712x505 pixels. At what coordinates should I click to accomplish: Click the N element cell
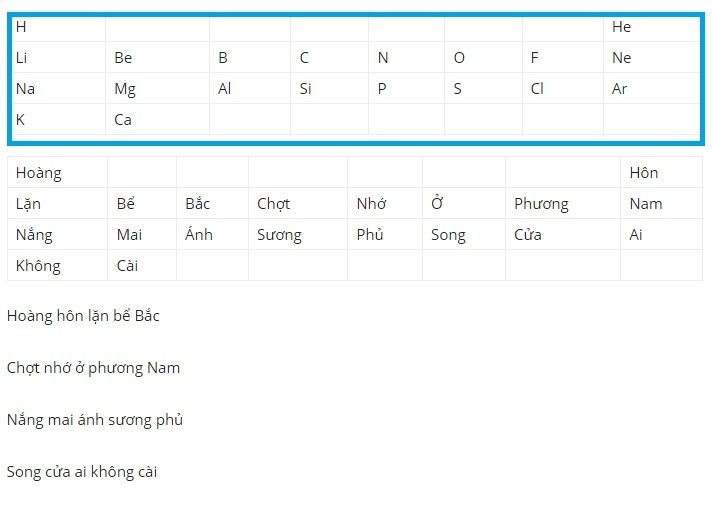[x=406, y=58]
